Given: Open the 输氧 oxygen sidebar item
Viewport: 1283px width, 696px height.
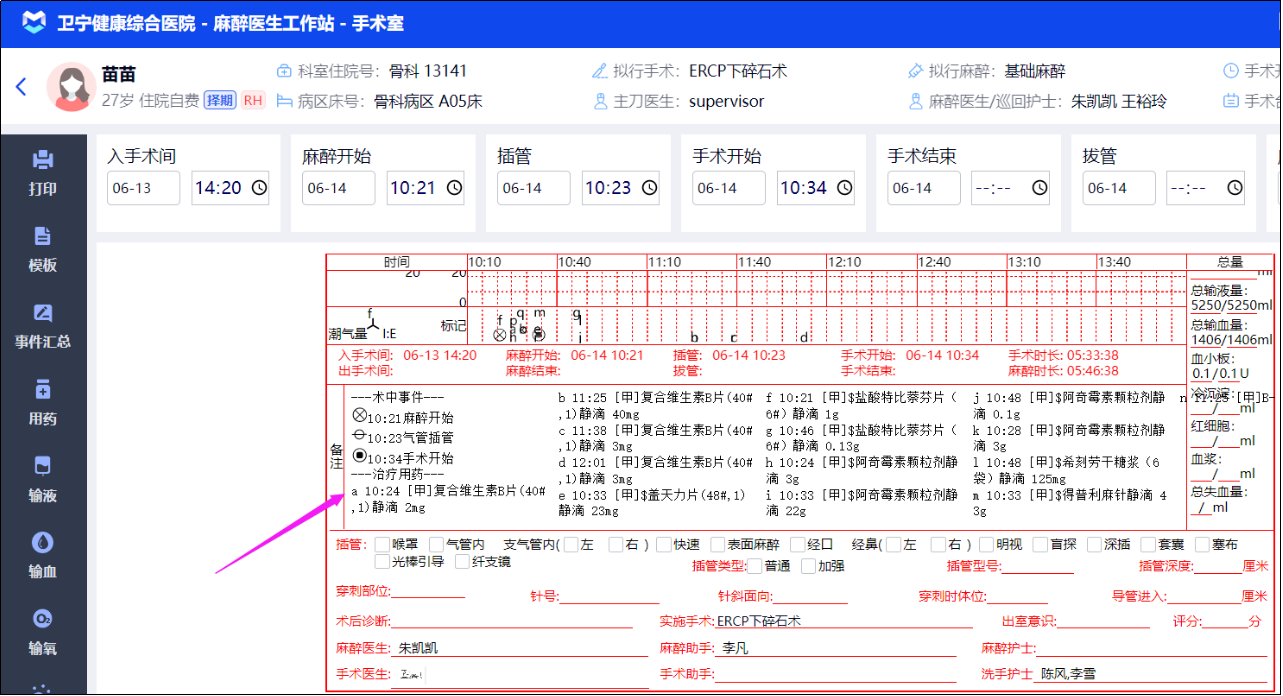Looking at the screenshot, I should pos(42,632).
